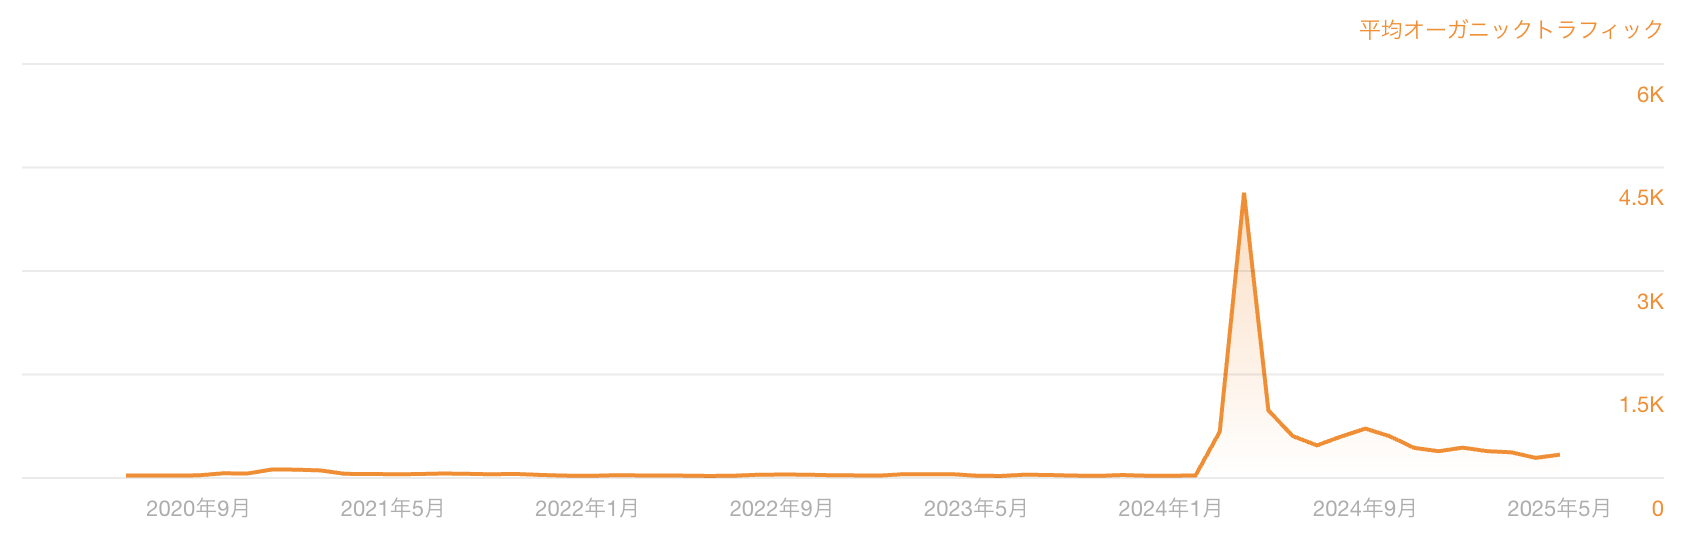Click the 3K y-axis value
Image resolution: width=1688 pixels, height=542 pixels.
point(1650,302)
